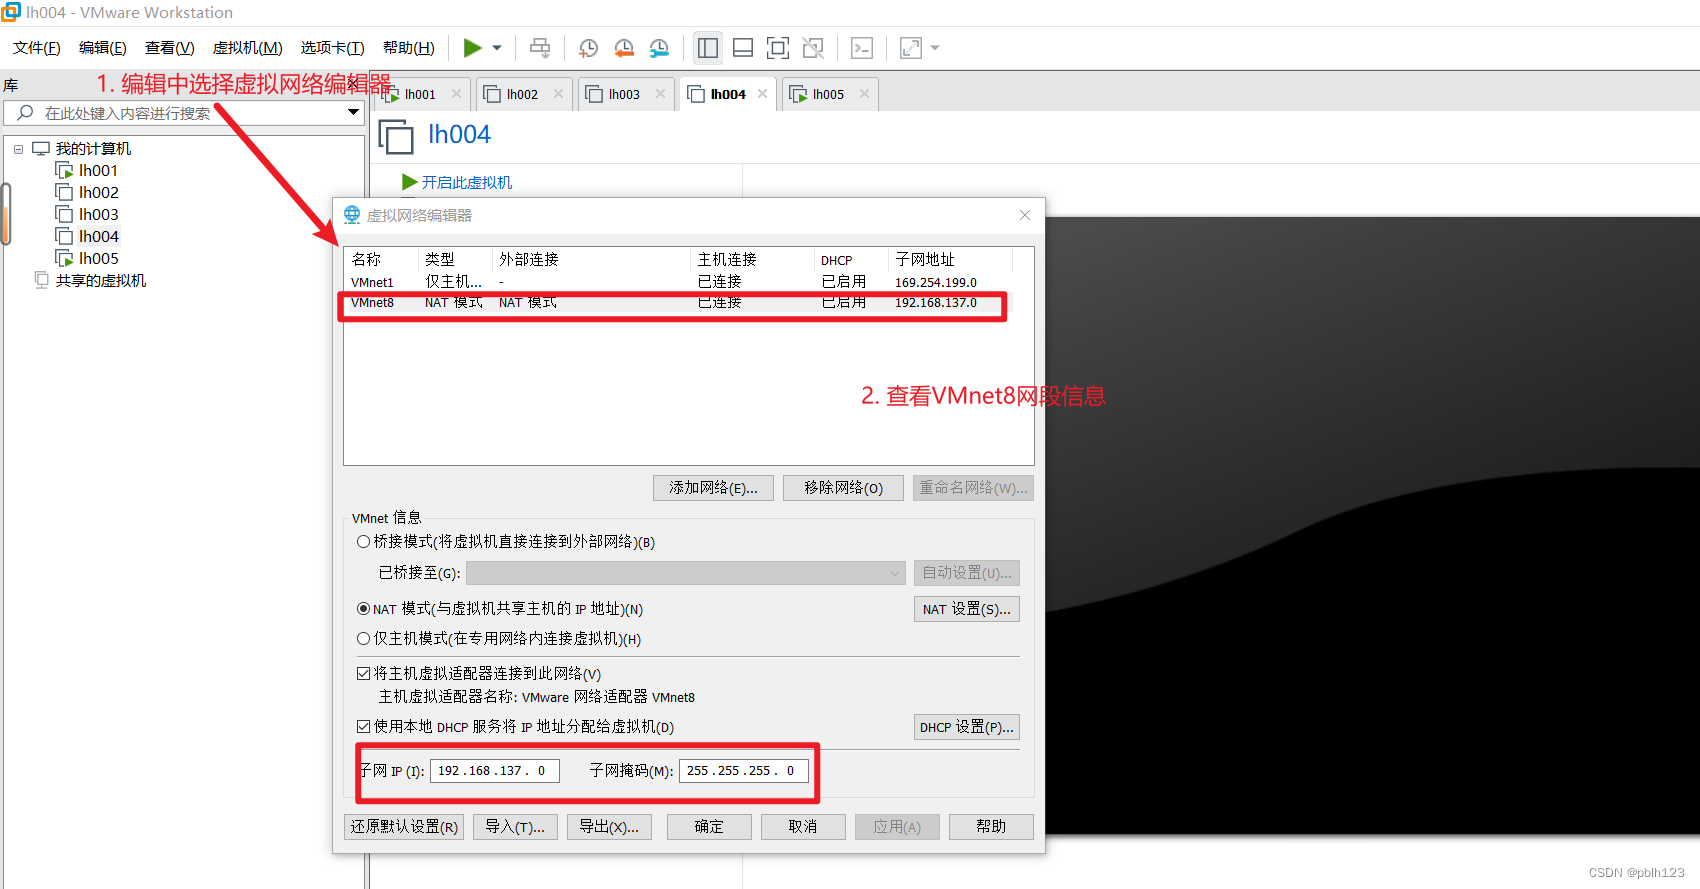Select lh005 in the library tree

click(x=98, y=259)
